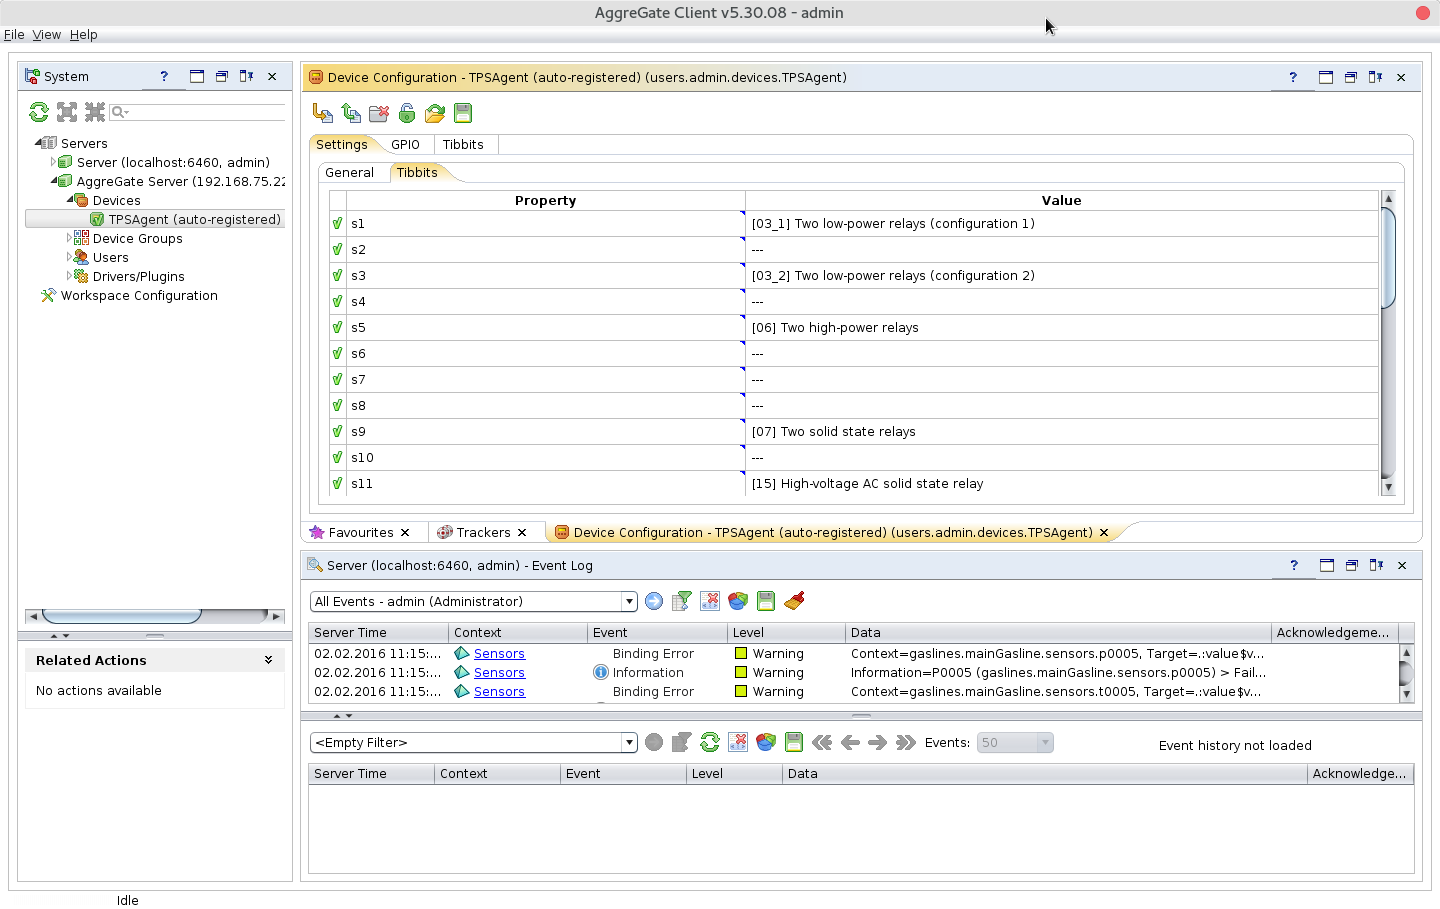The width and height of the screenshot is (1440, 909).
Task: Click the green save icon in upper Event Log toolbar
Action: [x=766, y=601]
